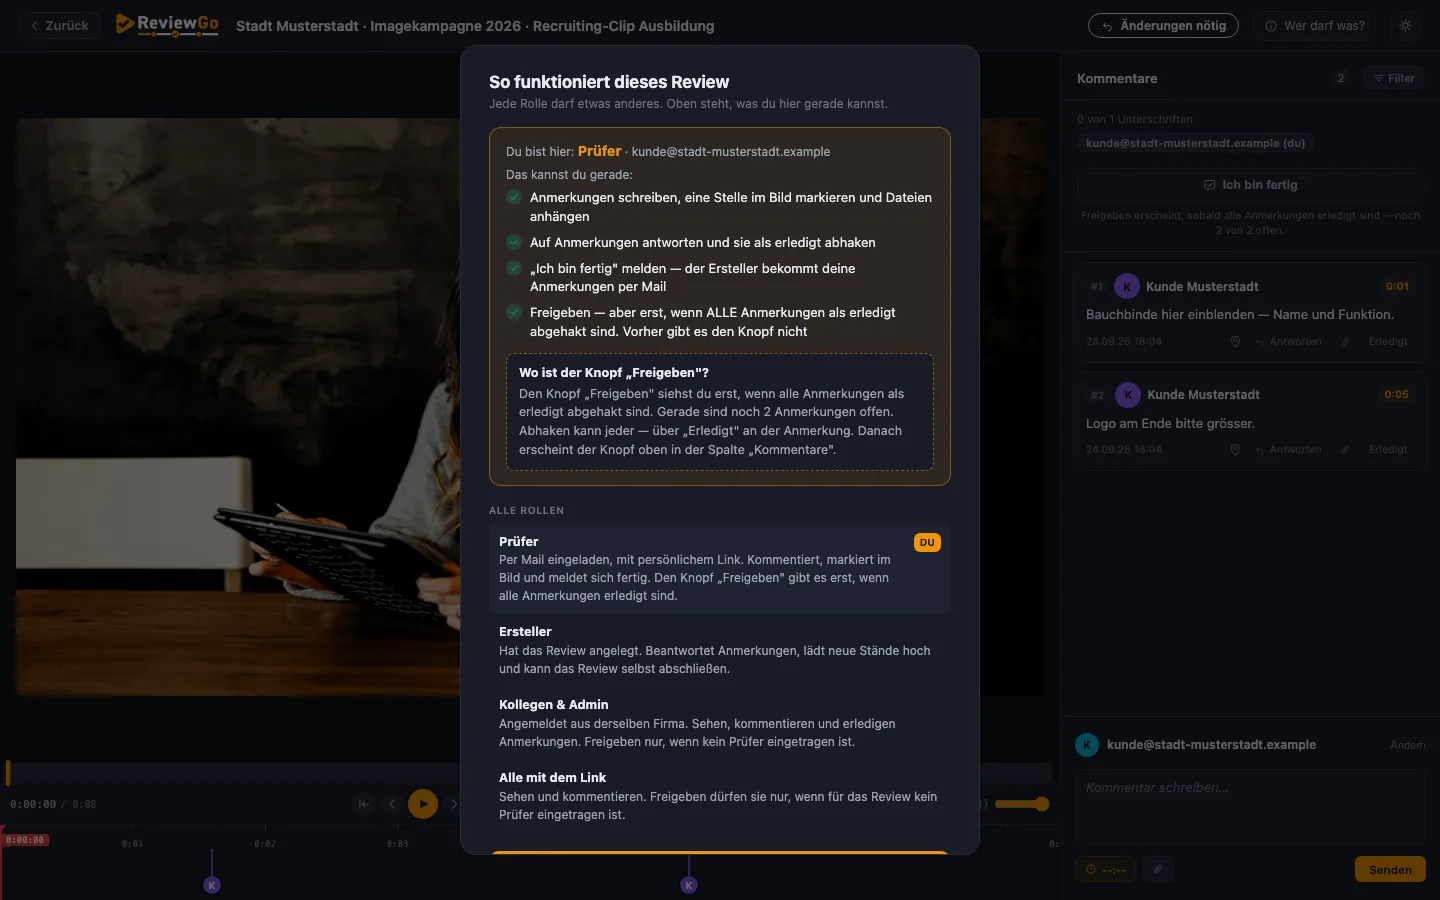Click the comment count badge '2'
Screen dimensions: 1440x900
click(1341, 78)
